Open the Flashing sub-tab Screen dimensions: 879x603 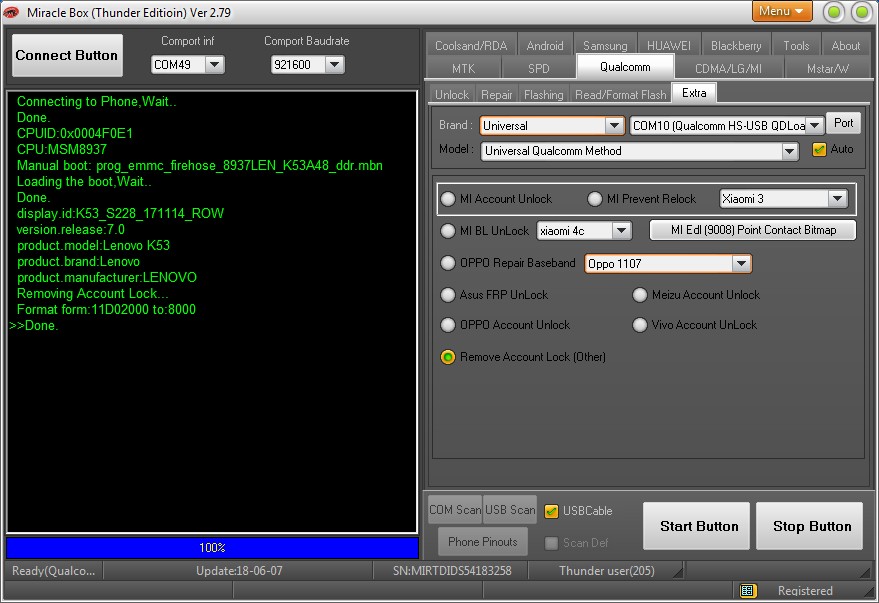point(543,95)
